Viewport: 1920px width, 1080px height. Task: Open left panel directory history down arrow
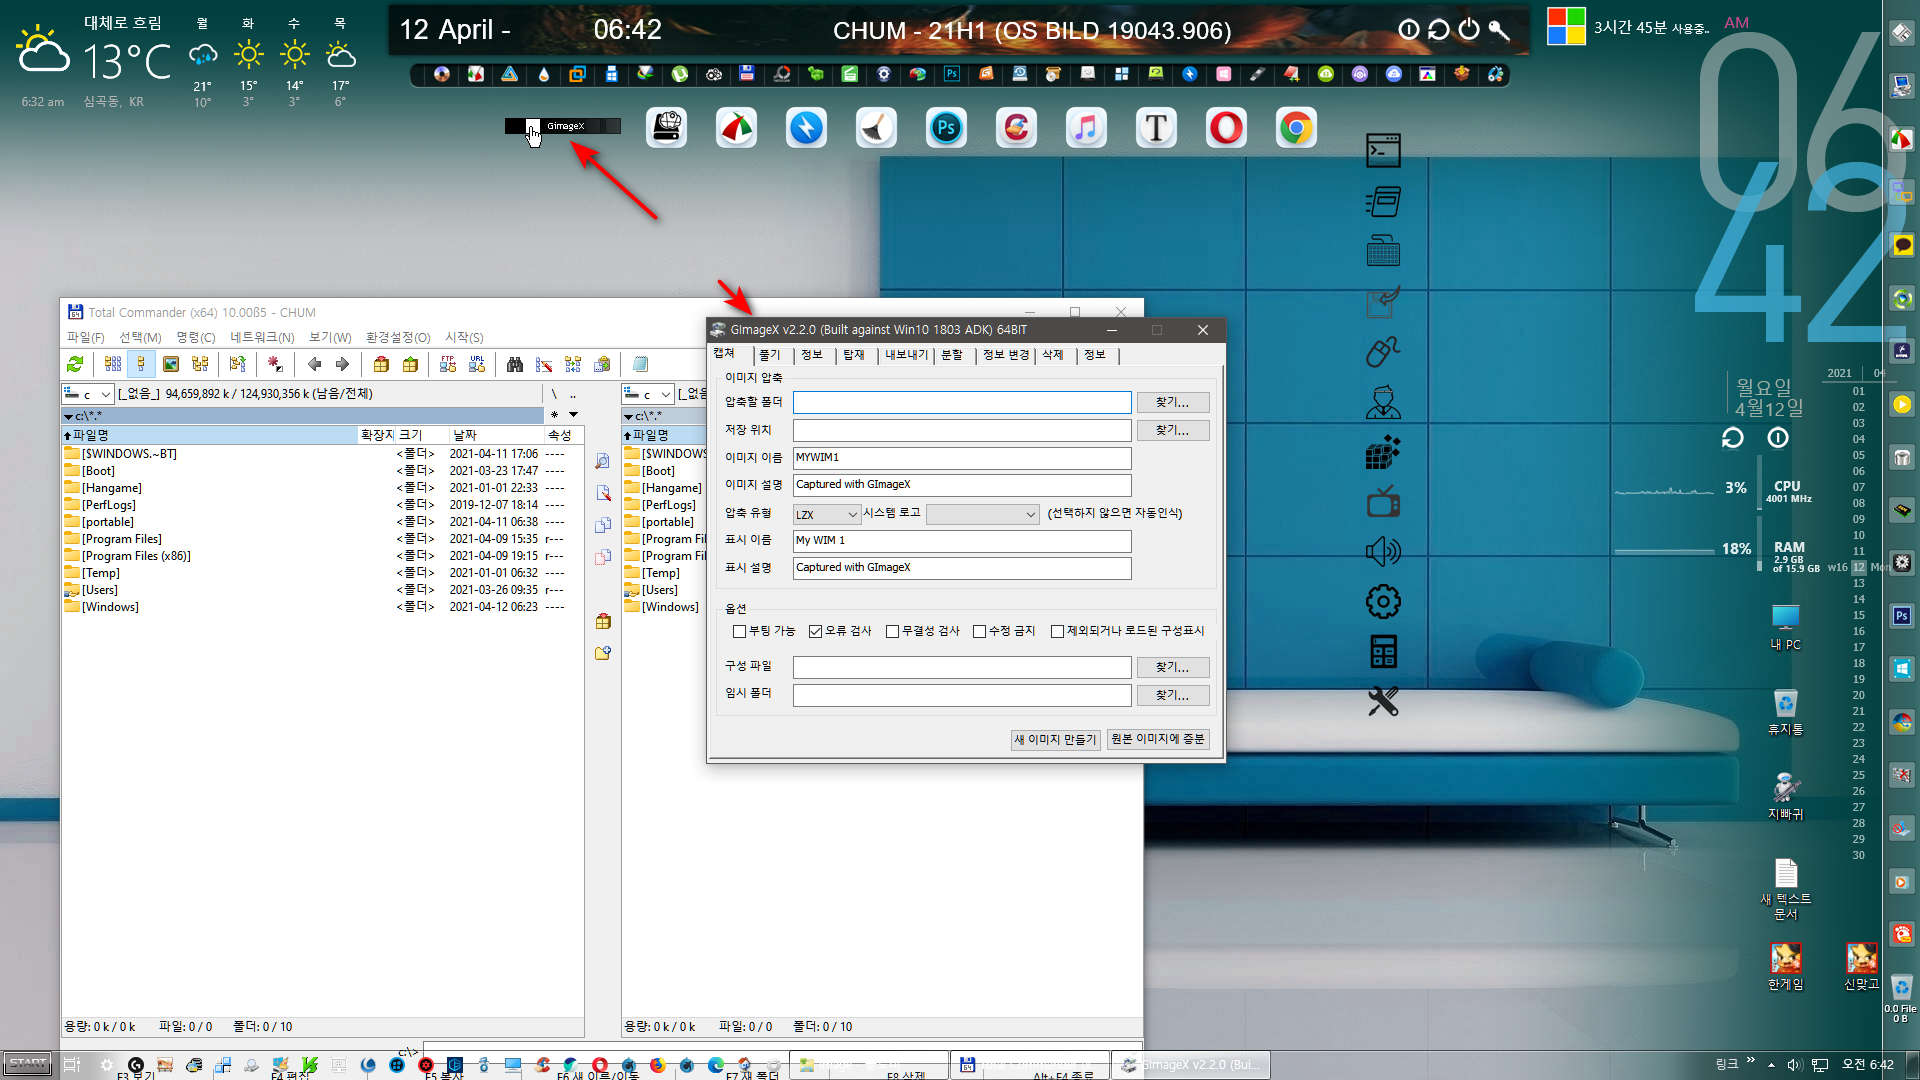(x=574, y=414)
